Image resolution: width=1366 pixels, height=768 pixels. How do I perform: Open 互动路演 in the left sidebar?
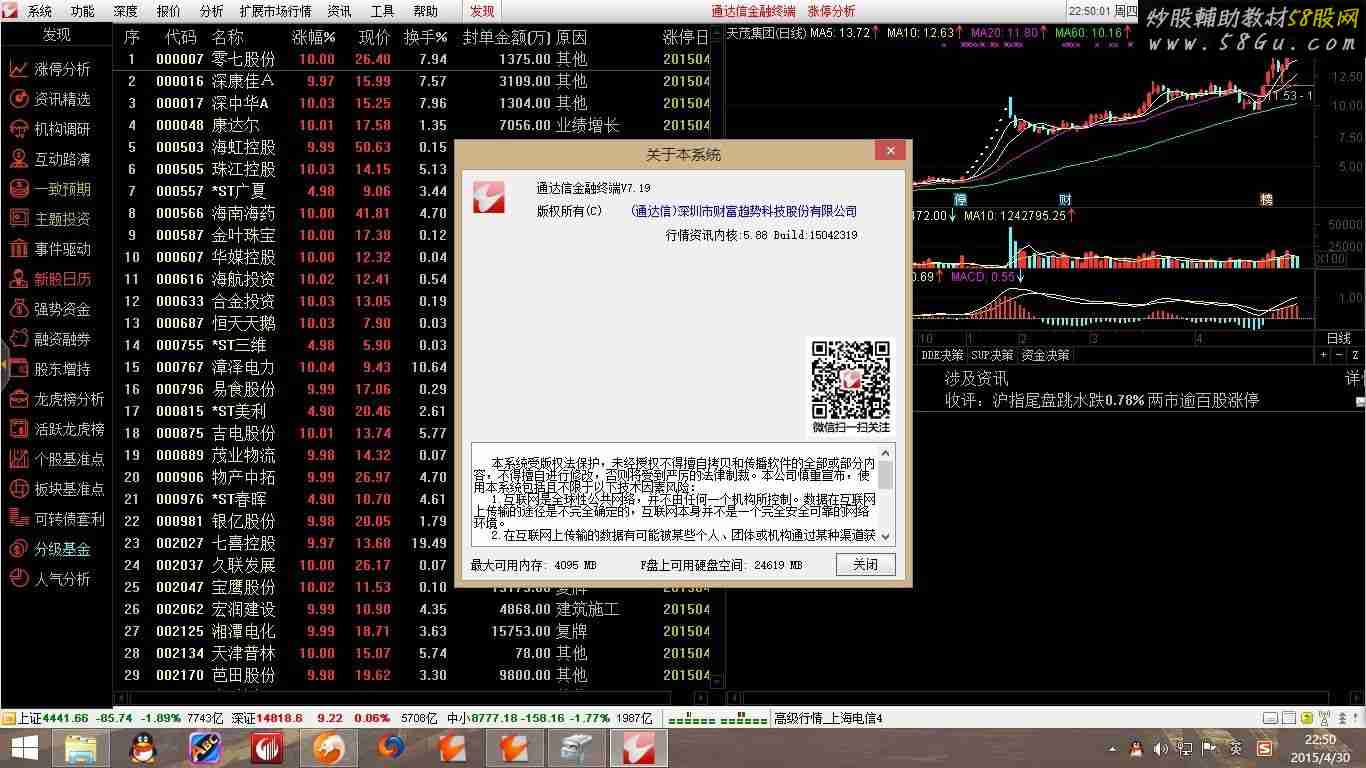point(62,159)
